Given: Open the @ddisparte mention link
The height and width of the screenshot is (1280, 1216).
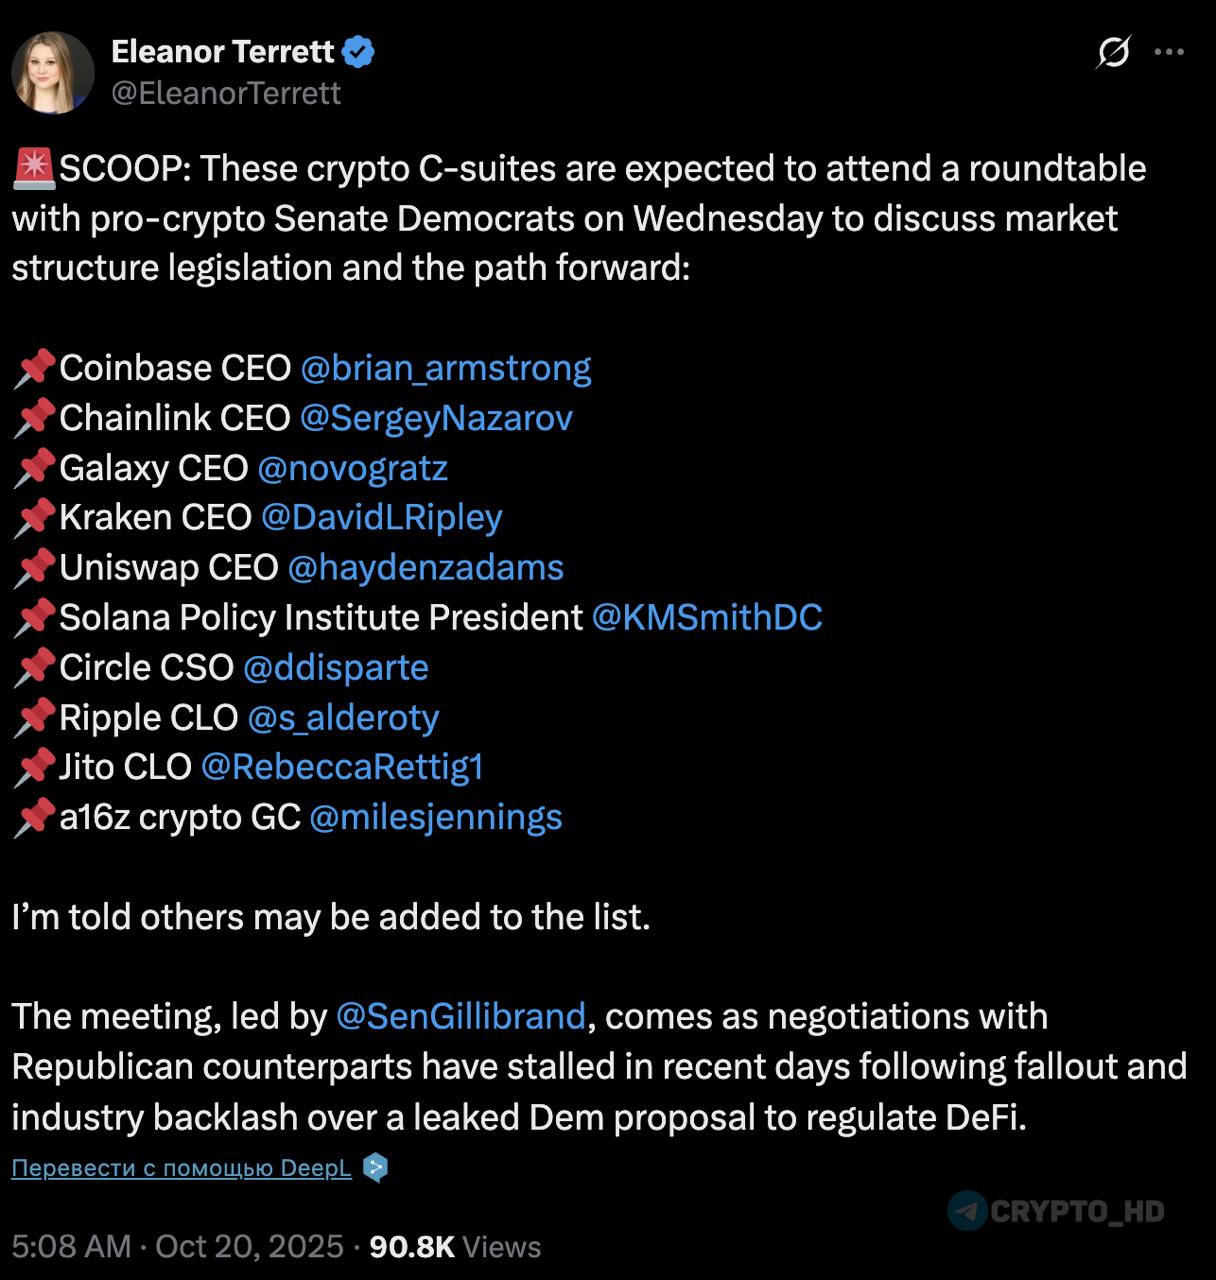Looking at the screenshot, I should [x=336, y=668].
